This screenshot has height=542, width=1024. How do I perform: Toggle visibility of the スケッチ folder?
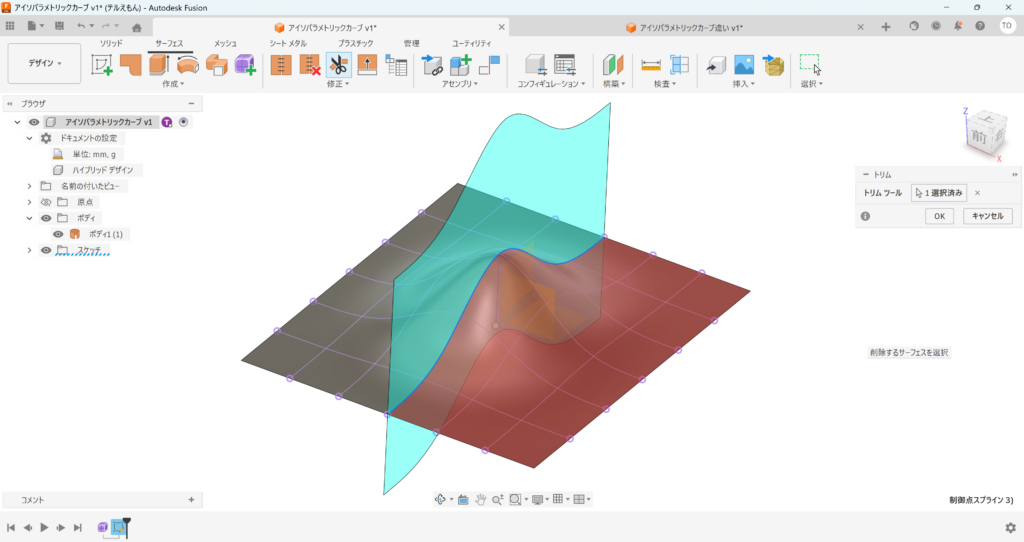[46, 250]
